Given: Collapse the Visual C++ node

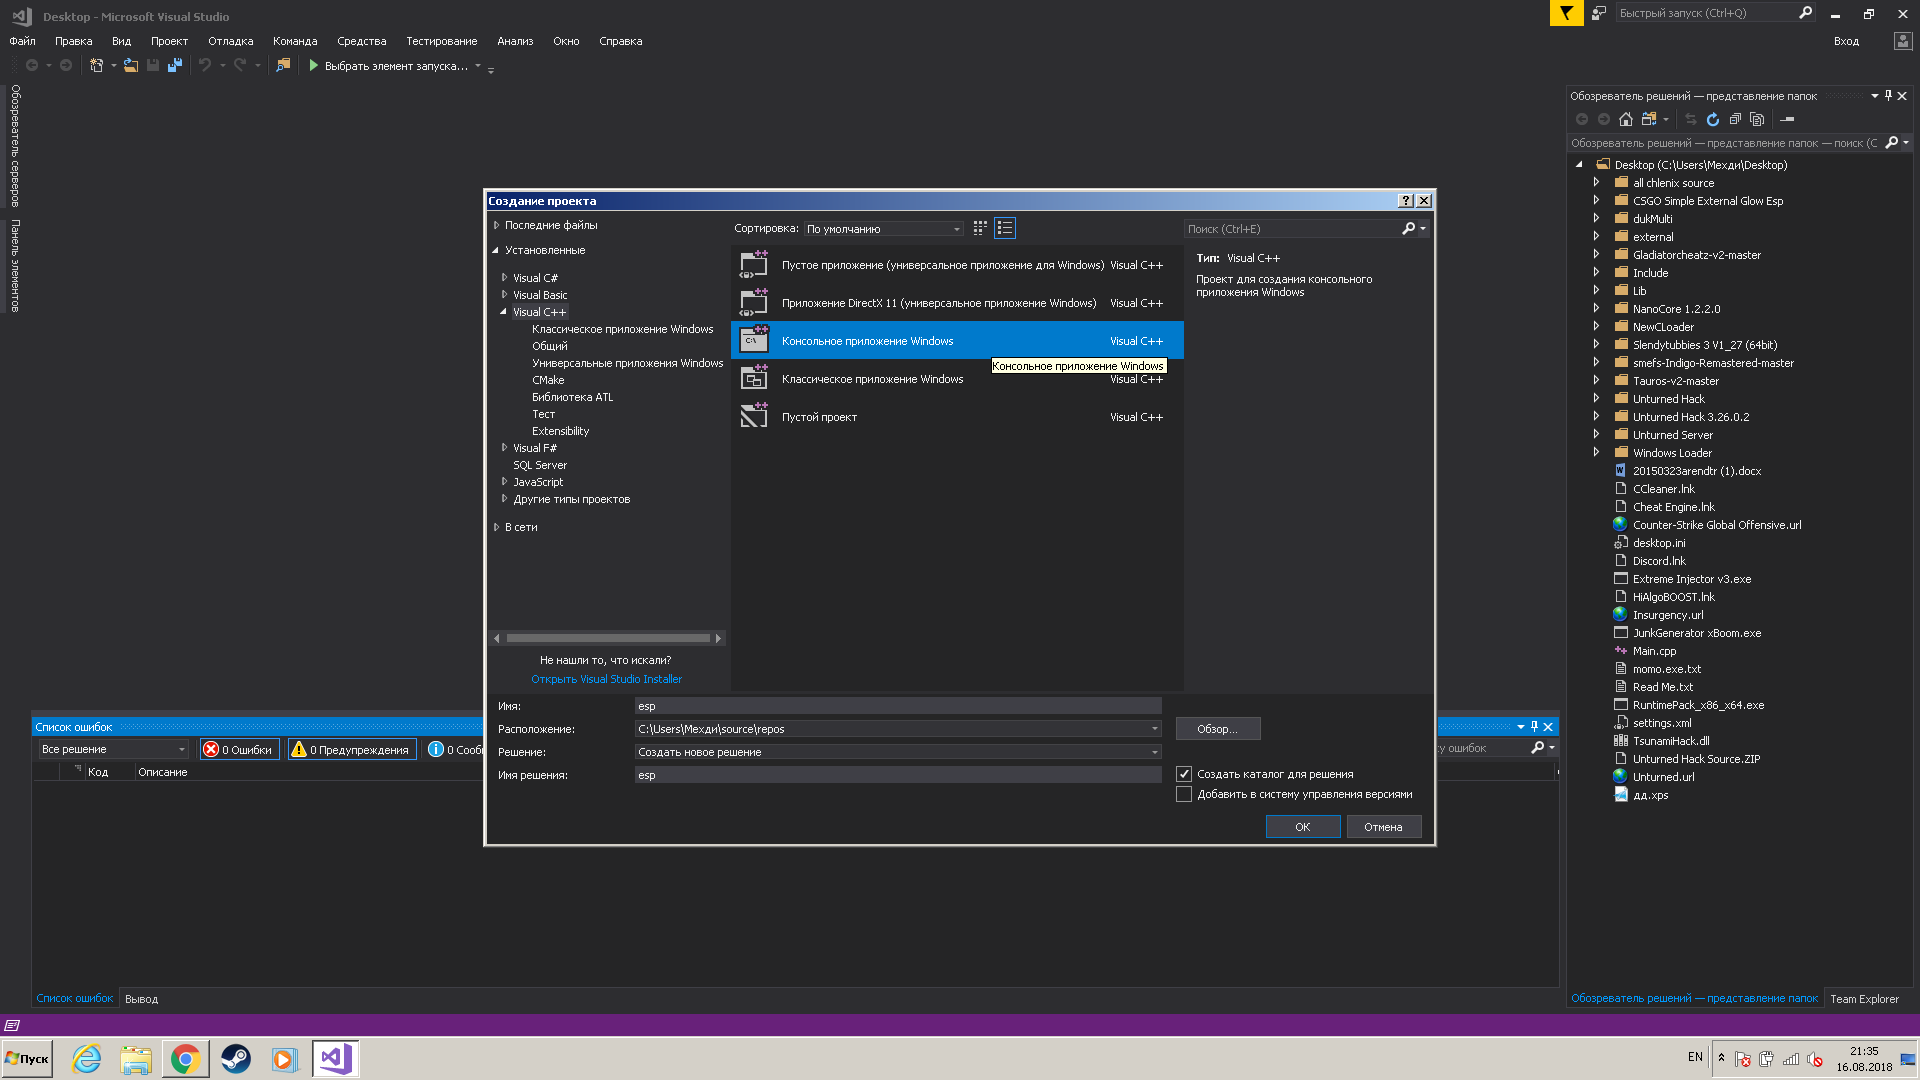Looking at the screenshot, I should coord(504,311).
